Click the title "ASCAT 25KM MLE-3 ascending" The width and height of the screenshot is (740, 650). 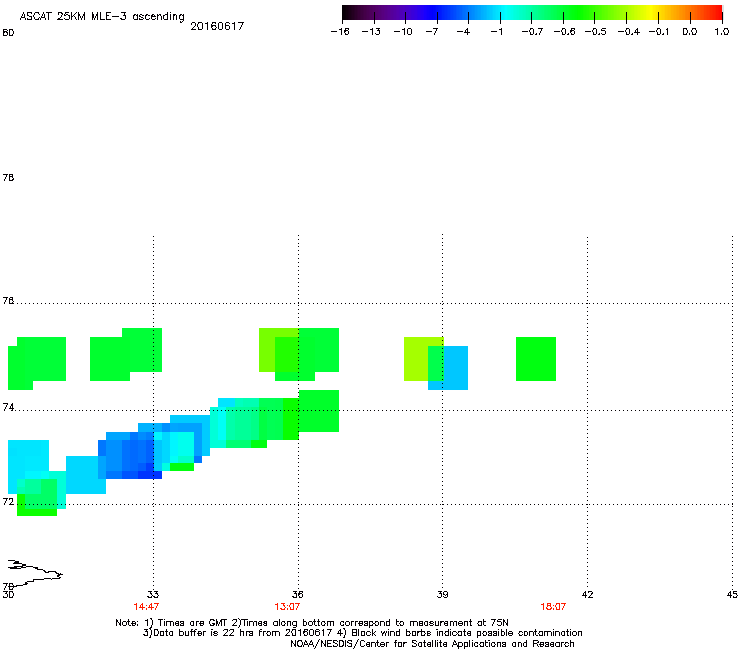[x=102, y=17]
